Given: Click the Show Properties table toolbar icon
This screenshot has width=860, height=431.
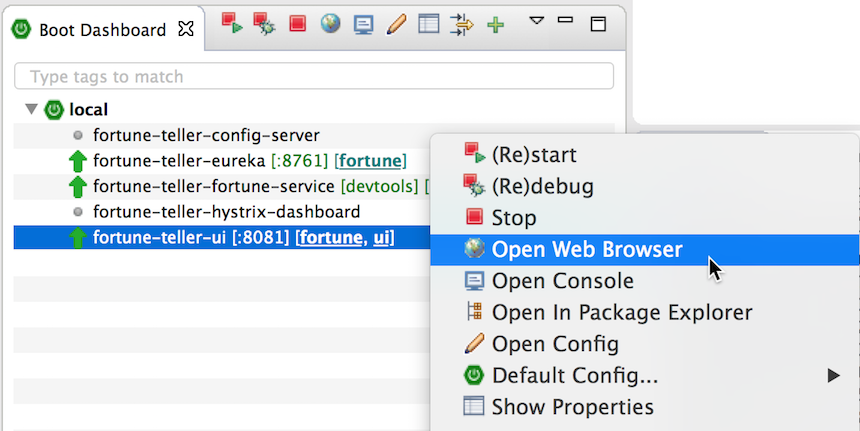Looking at the screenshot, I should 428,24.
